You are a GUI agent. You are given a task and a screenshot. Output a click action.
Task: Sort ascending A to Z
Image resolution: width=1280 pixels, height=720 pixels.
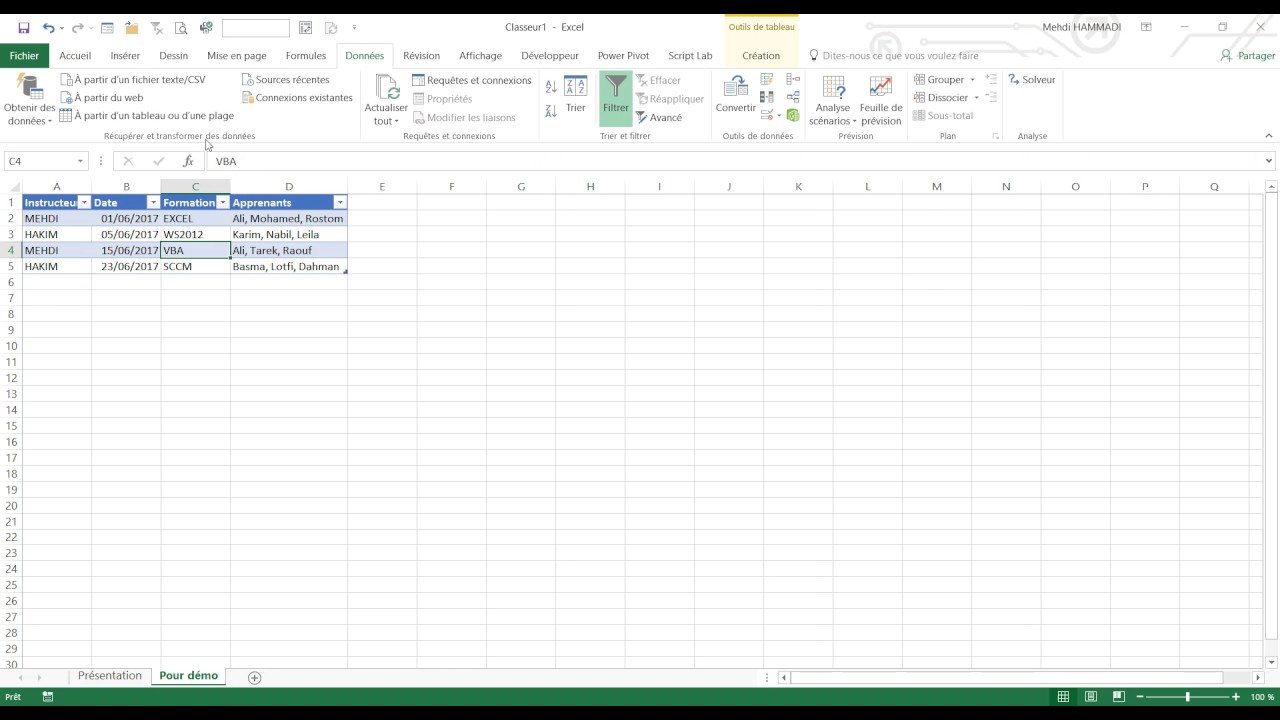(x=551, y=88)
